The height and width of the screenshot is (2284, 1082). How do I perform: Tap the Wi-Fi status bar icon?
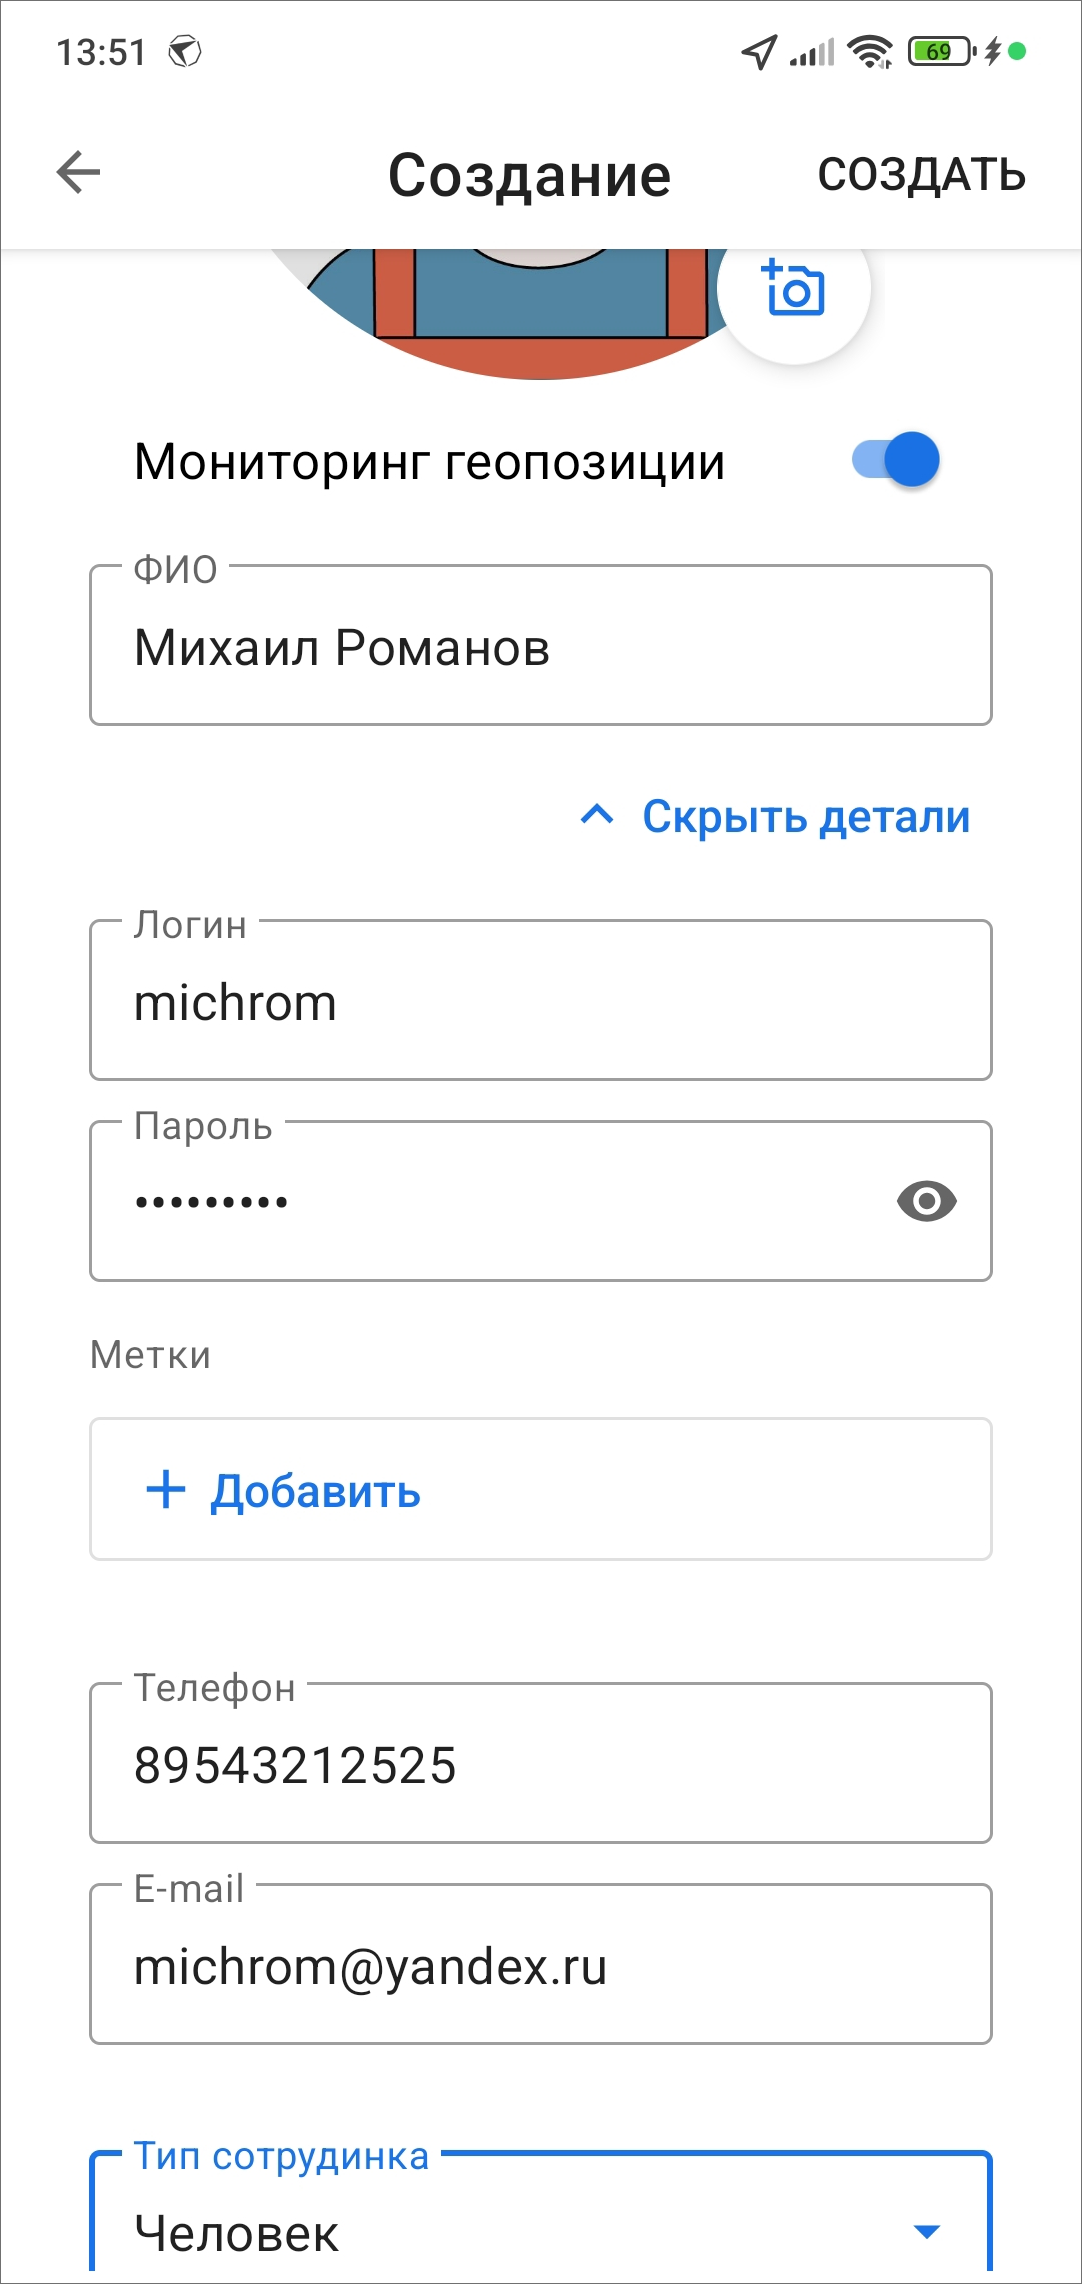(870, 52)
